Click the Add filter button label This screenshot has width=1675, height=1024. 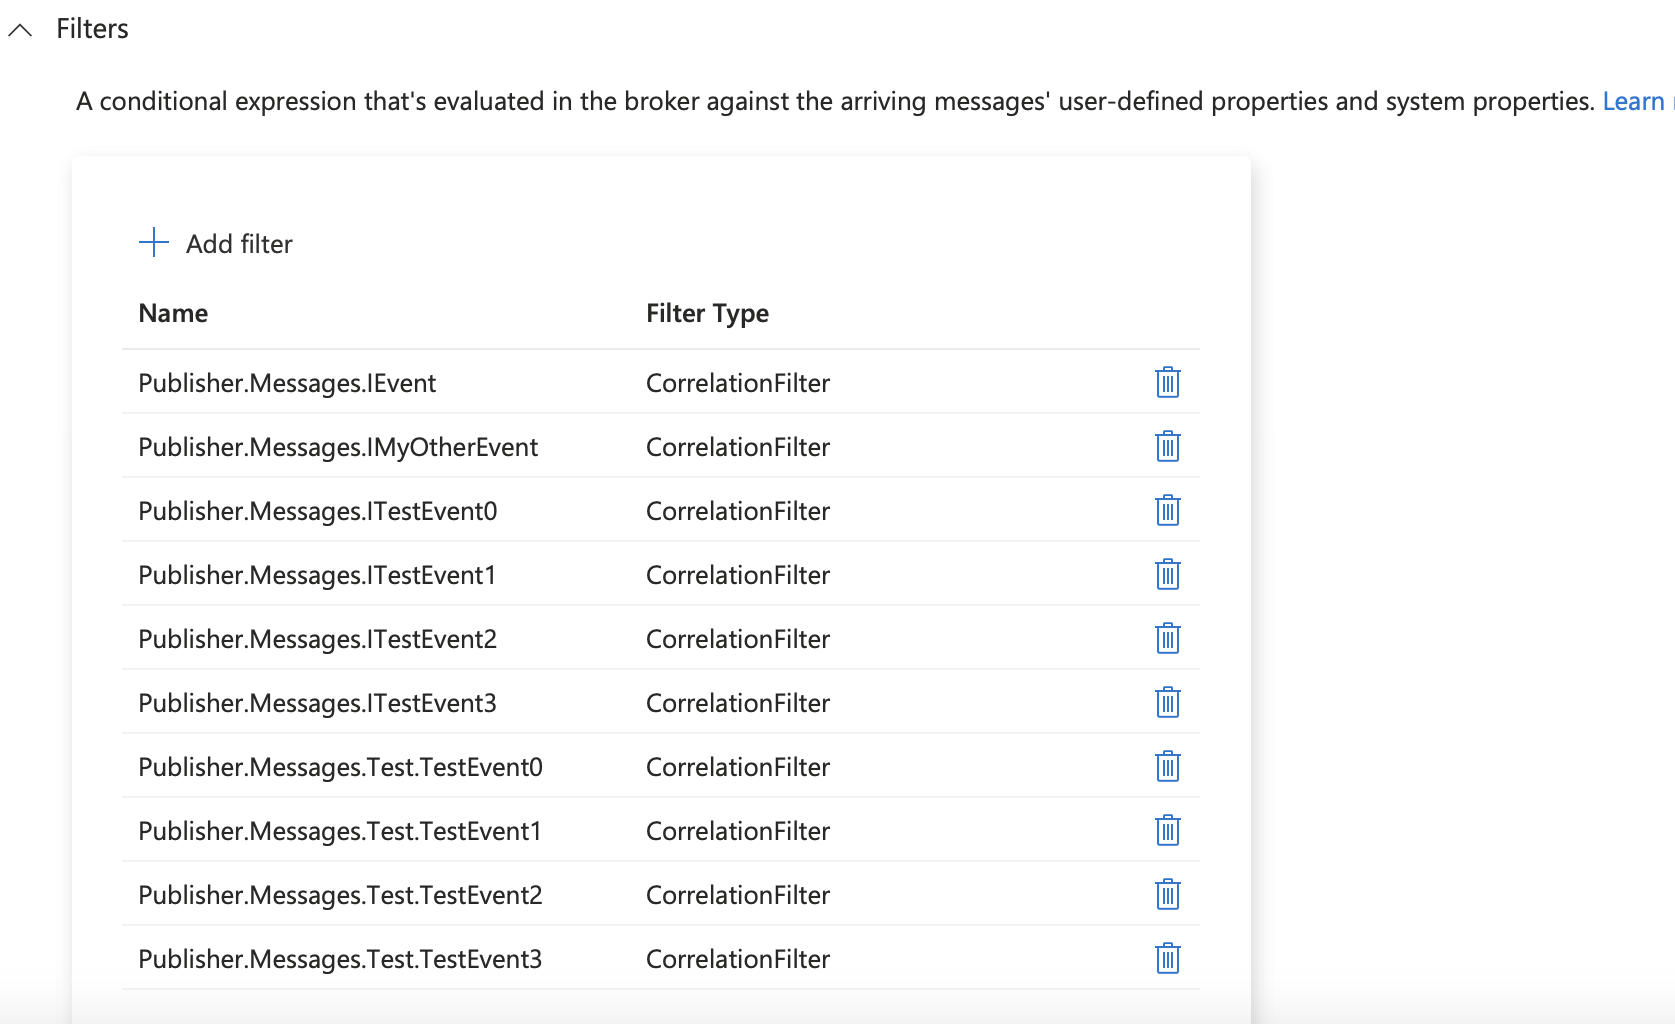239,244
